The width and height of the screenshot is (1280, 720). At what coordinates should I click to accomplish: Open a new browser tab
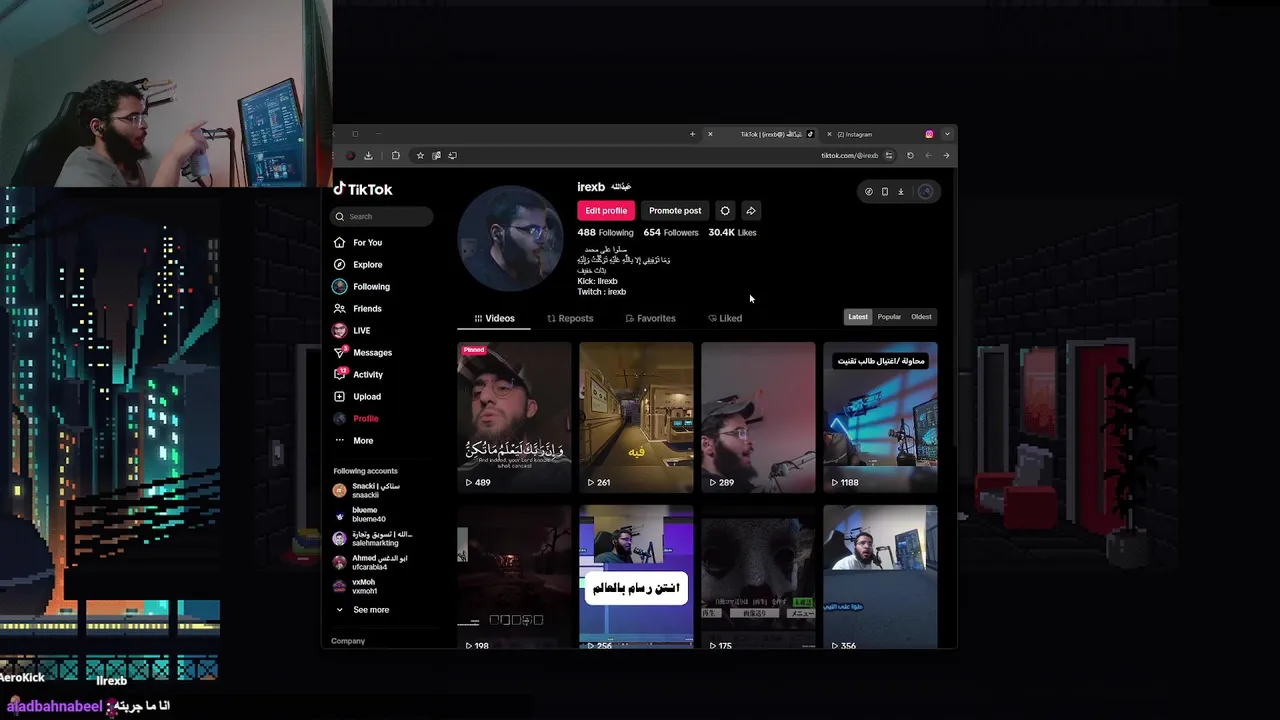[x=692, y=134]
